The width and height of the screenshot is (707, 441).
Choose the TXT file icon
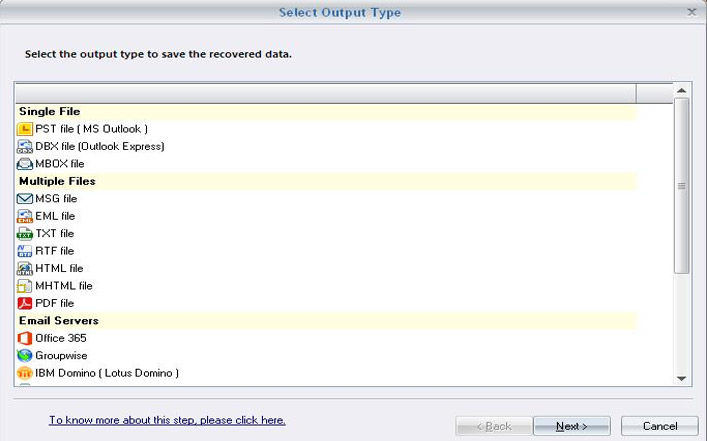pos(24,234)
